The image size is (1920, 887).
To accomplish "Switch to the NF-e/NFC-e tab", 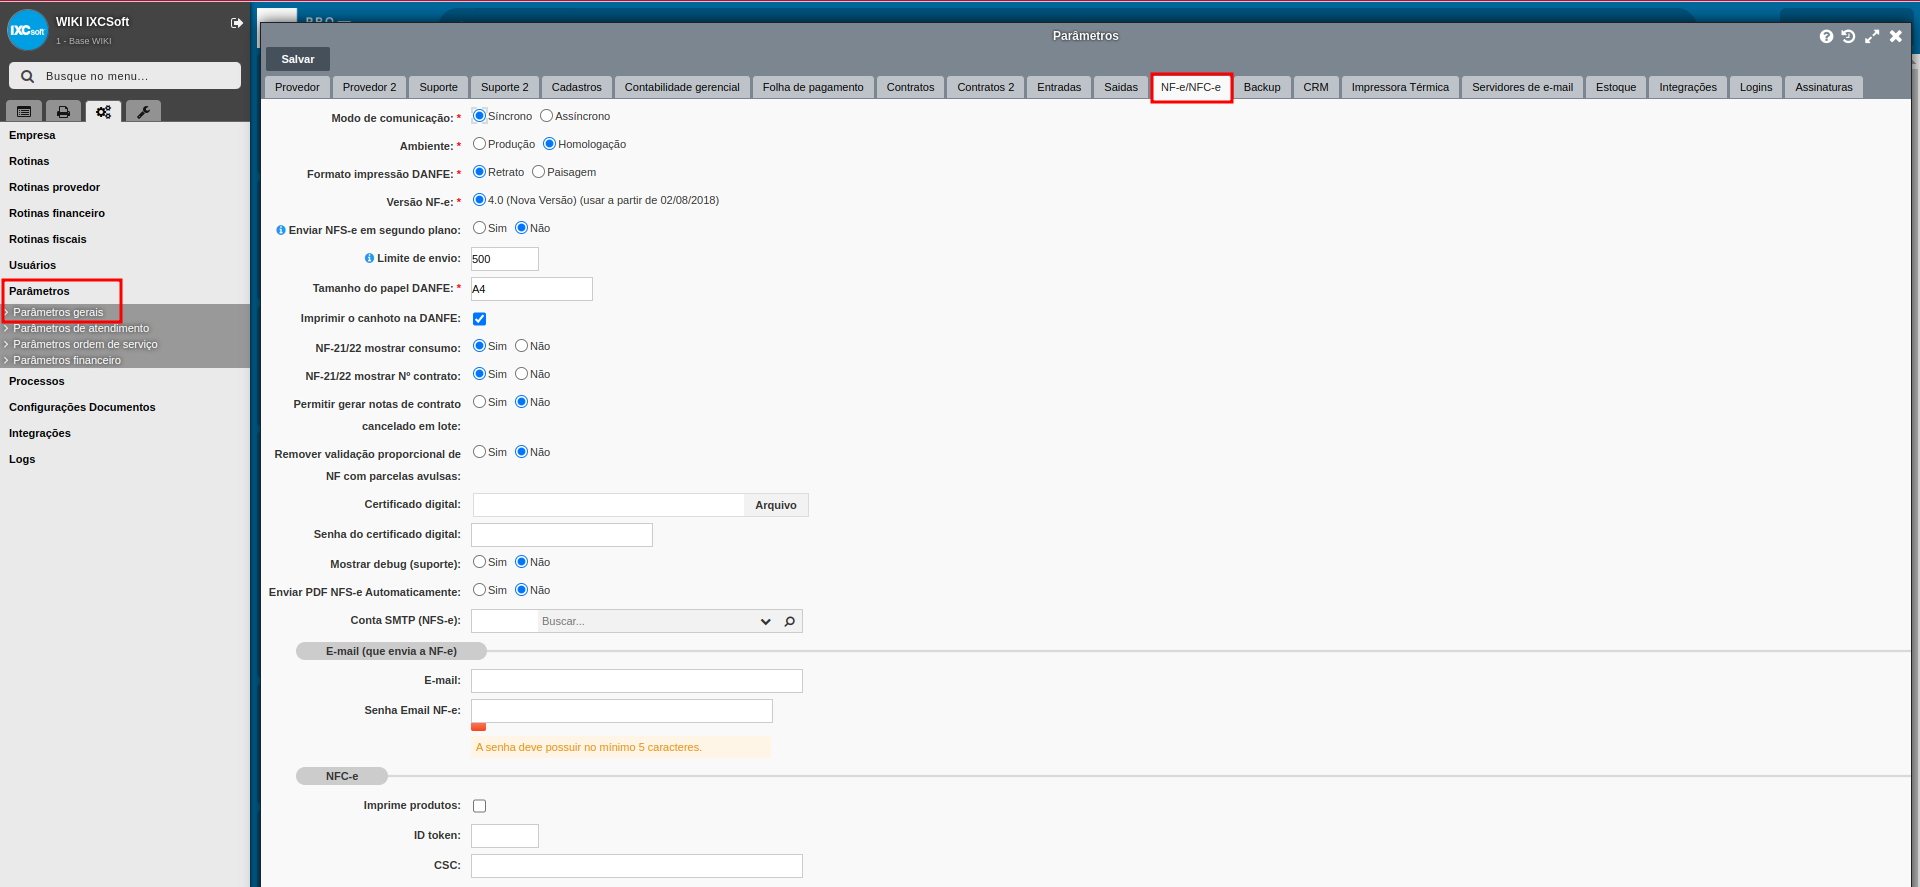I will point(1190,87).
